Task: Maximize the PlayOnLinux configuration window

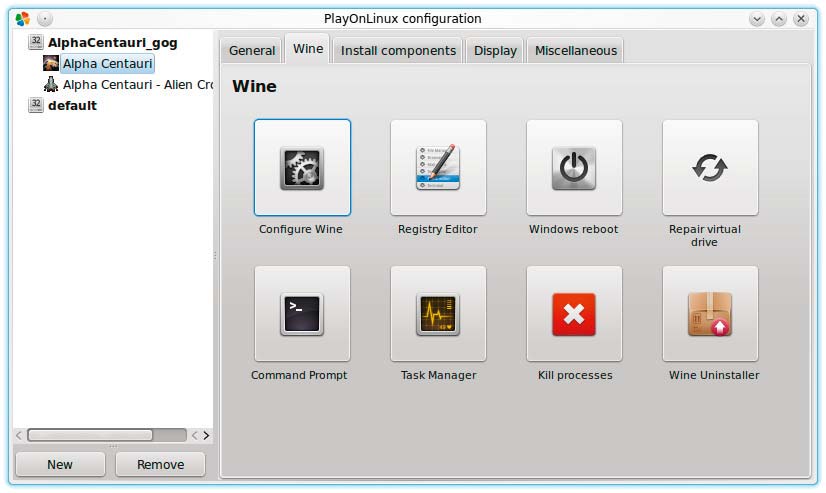Action: pos(779,19)
